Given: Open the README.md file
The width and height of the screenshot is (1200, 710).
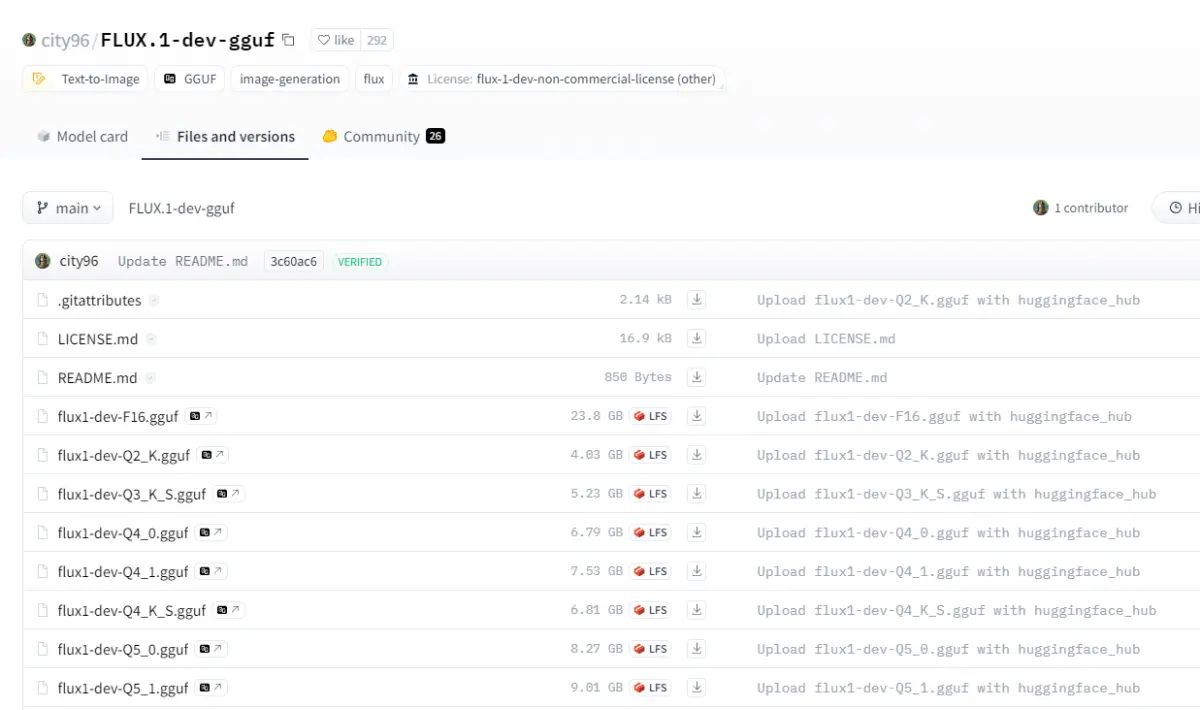Looking at the screenshot, I should coord(97,378).
